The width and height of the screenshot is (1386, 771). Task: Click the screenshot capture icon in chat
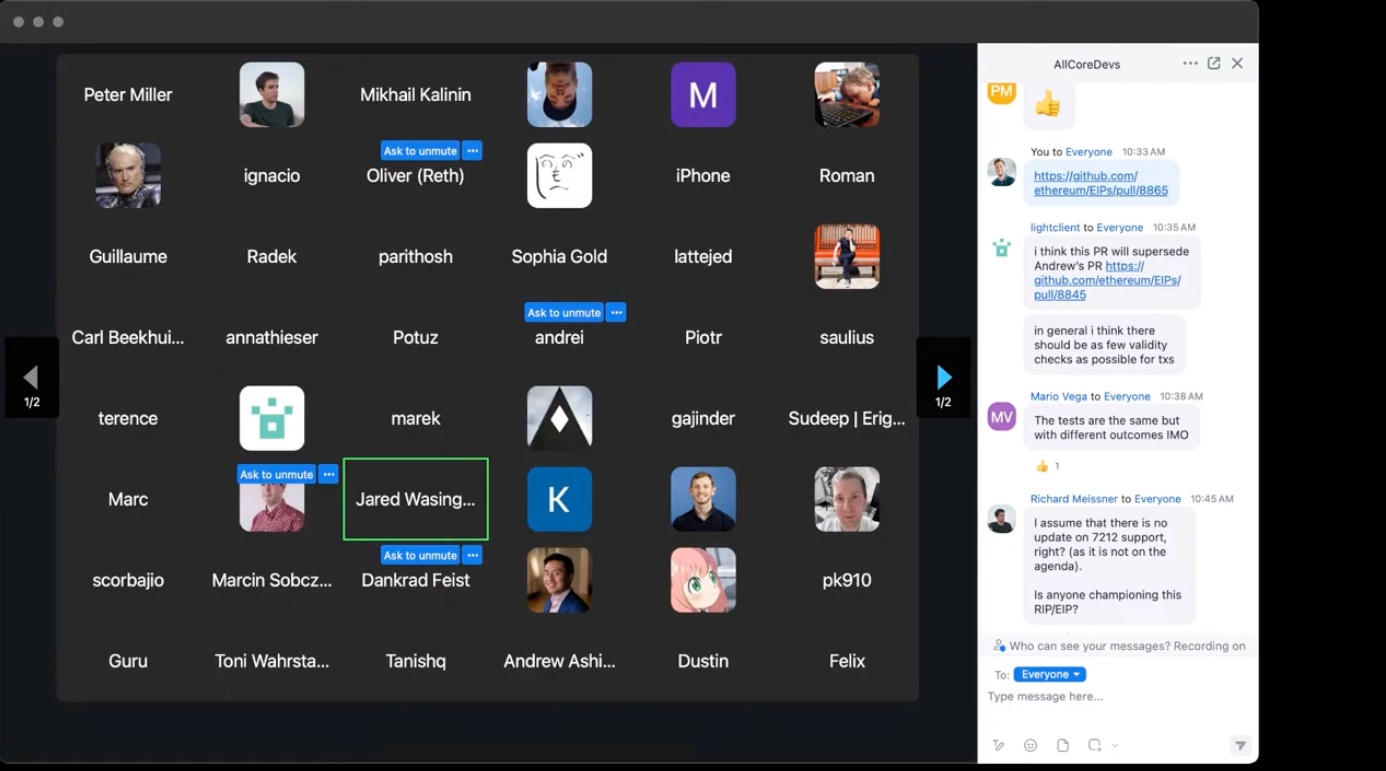1094,745
